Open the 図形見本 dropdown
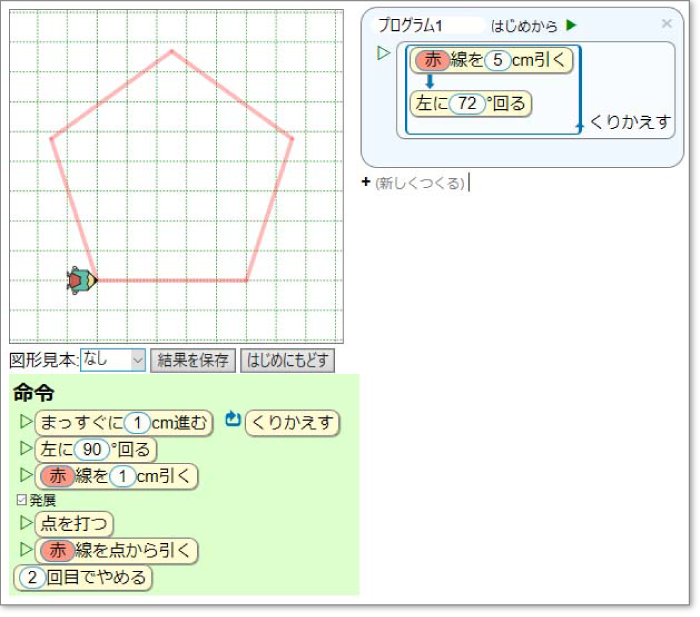700x617 pixels. [113, 360]
